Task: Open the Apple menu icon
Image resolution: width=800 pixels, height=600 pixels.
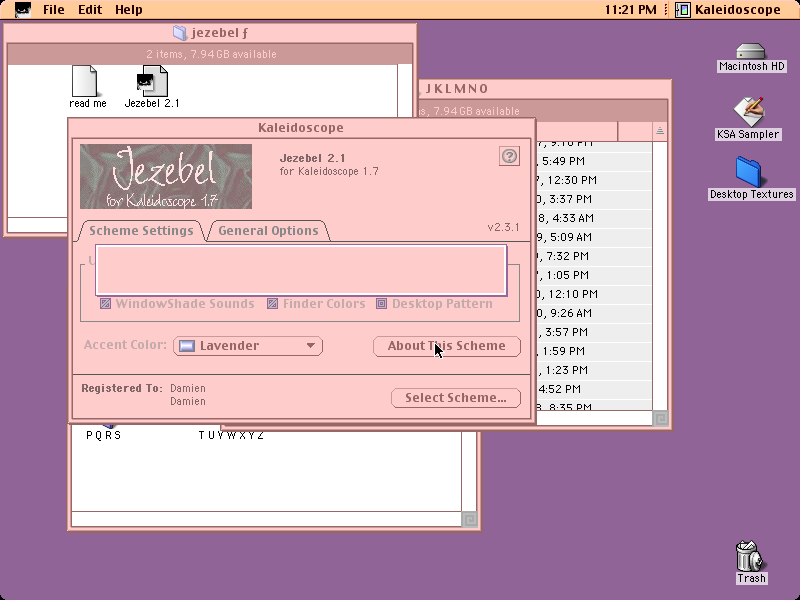Action: tap(22, 10)
